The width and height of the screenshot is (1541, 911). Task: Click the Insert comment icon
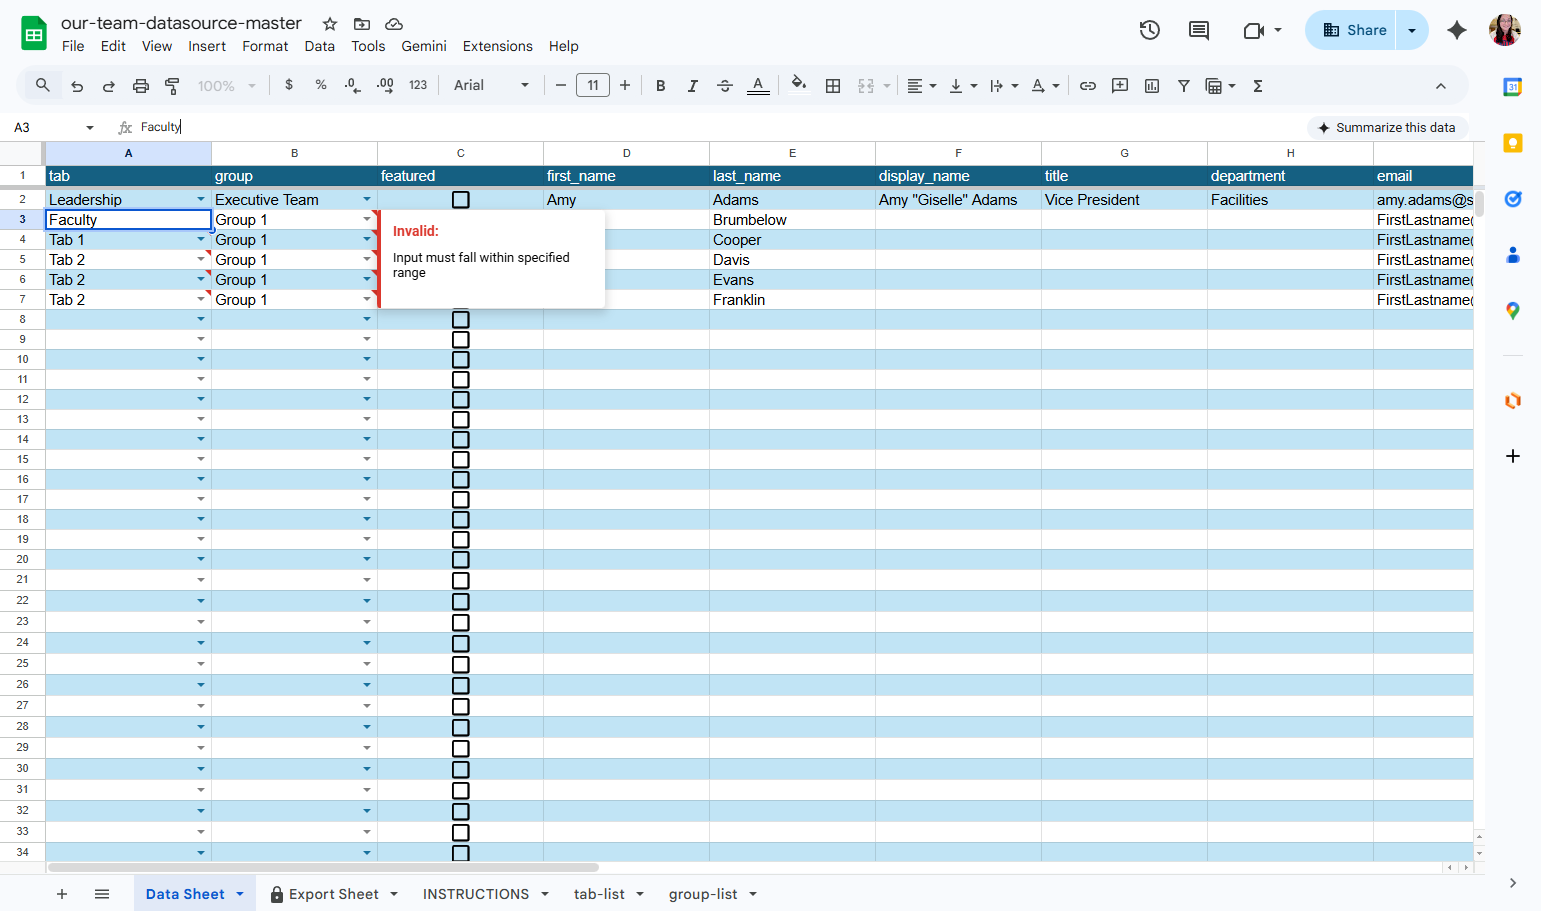pos(1120,86)
